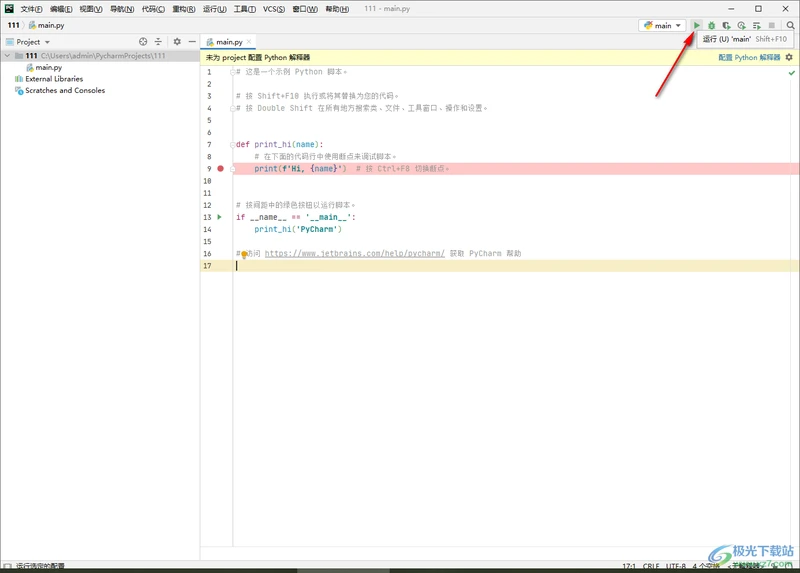Click the 17:1 cursor position indicator

tap(629, 566)
